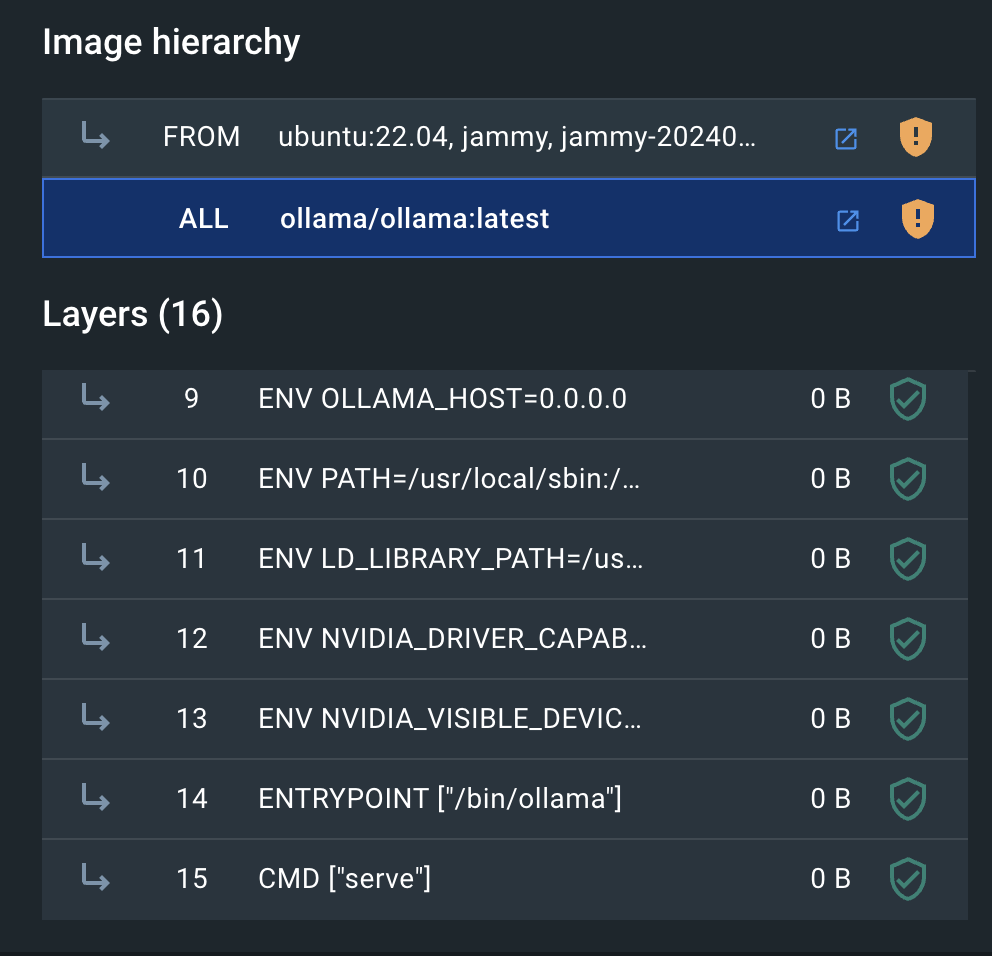Click green shield for layer 14 ENTRYPOINT
Viewport: 992px width, 956px height.
pyautogui.click(x=908, y=799)
